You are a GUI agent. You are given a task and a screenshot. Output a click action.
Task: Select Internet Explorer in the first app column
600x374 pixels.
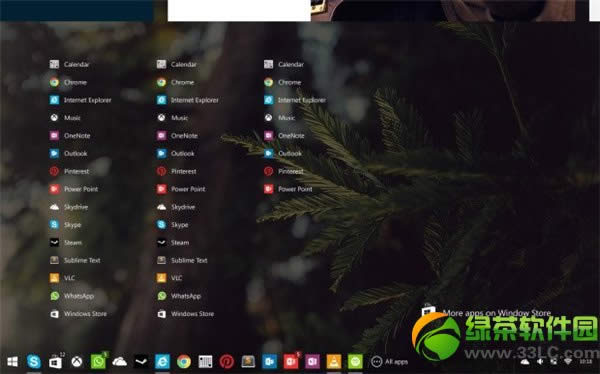tap(80, 100)
